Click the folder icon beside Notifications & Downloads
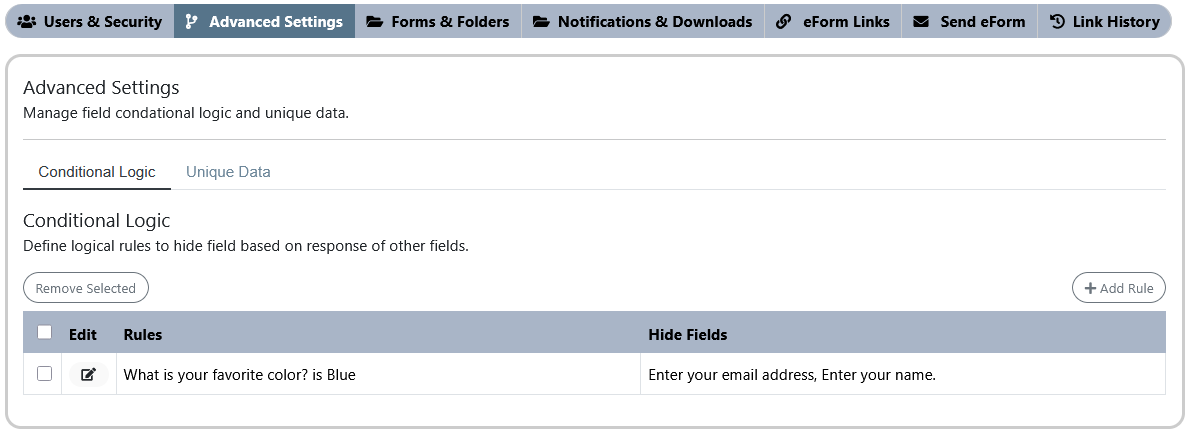Image resolution: width=1187 pixels, height=433 pixels. (541, 22)
